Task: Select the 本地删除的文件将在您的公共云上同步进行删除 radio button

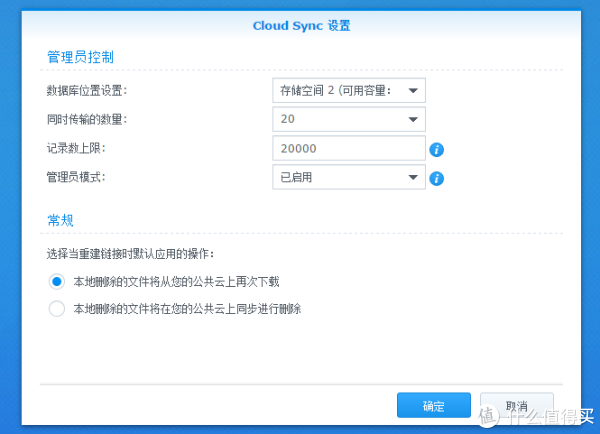Action: tap(57, 309)
